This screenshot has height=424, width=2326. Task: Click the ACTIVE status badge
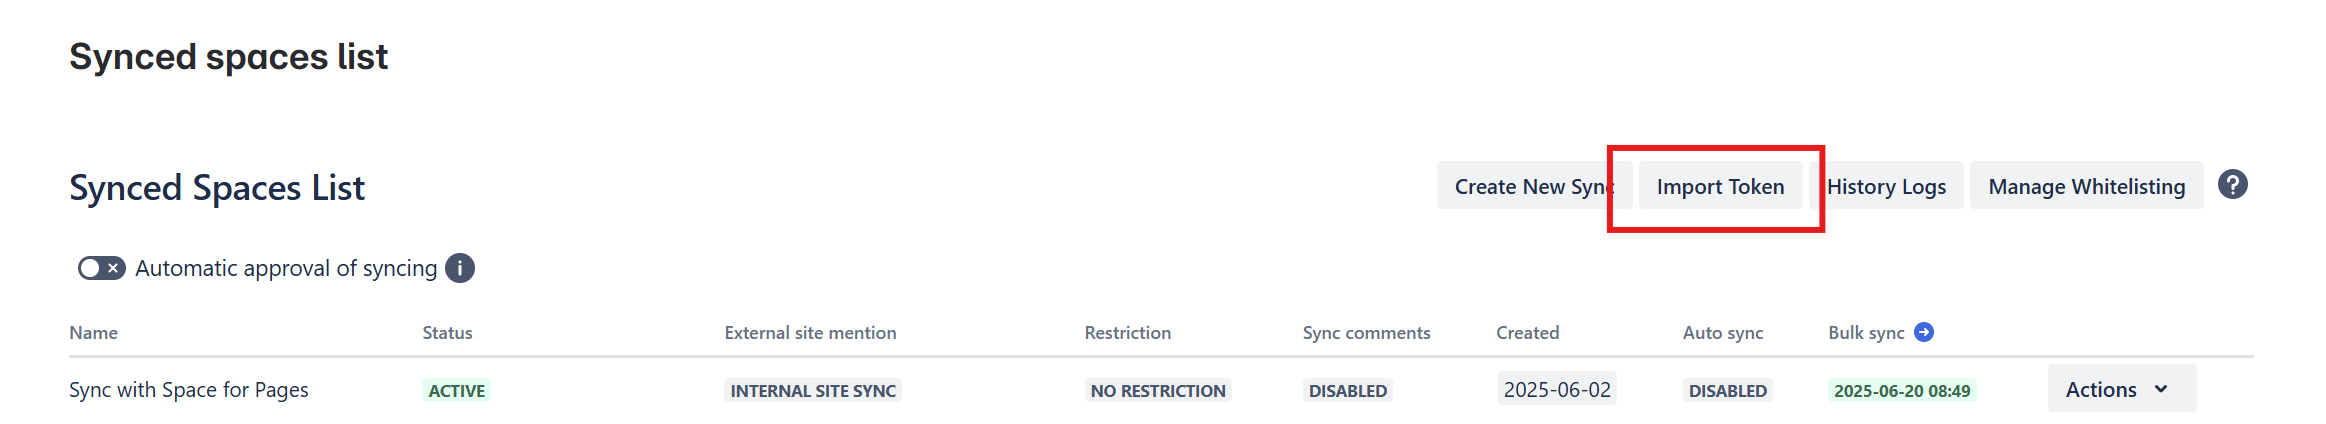point(456,390)
